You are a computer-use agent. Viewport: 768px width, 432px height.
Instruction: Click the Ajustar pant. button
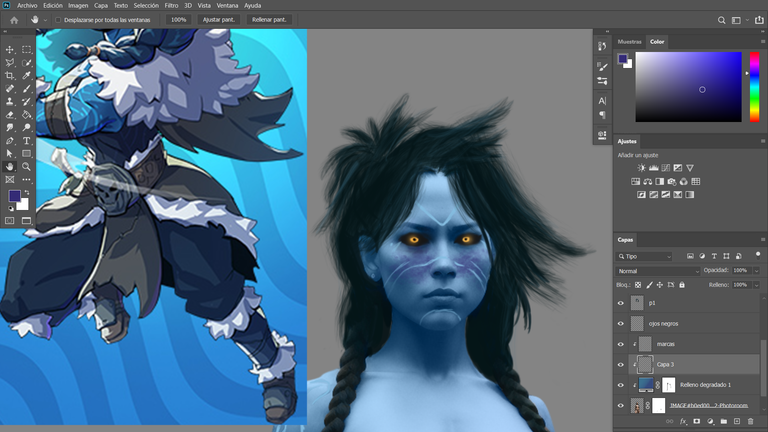coord(218,20)
